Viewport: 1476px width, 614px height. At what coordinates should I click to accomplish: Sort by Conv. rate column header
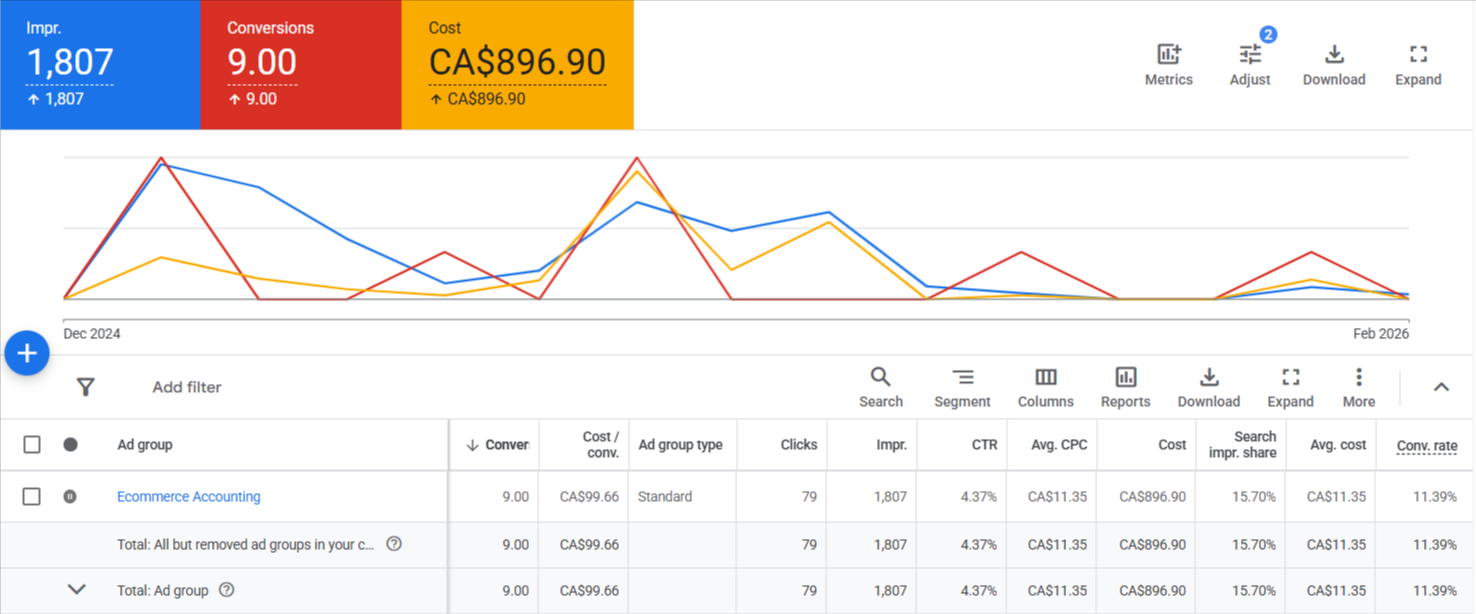pyautogui.click(x=1427, y=446)
